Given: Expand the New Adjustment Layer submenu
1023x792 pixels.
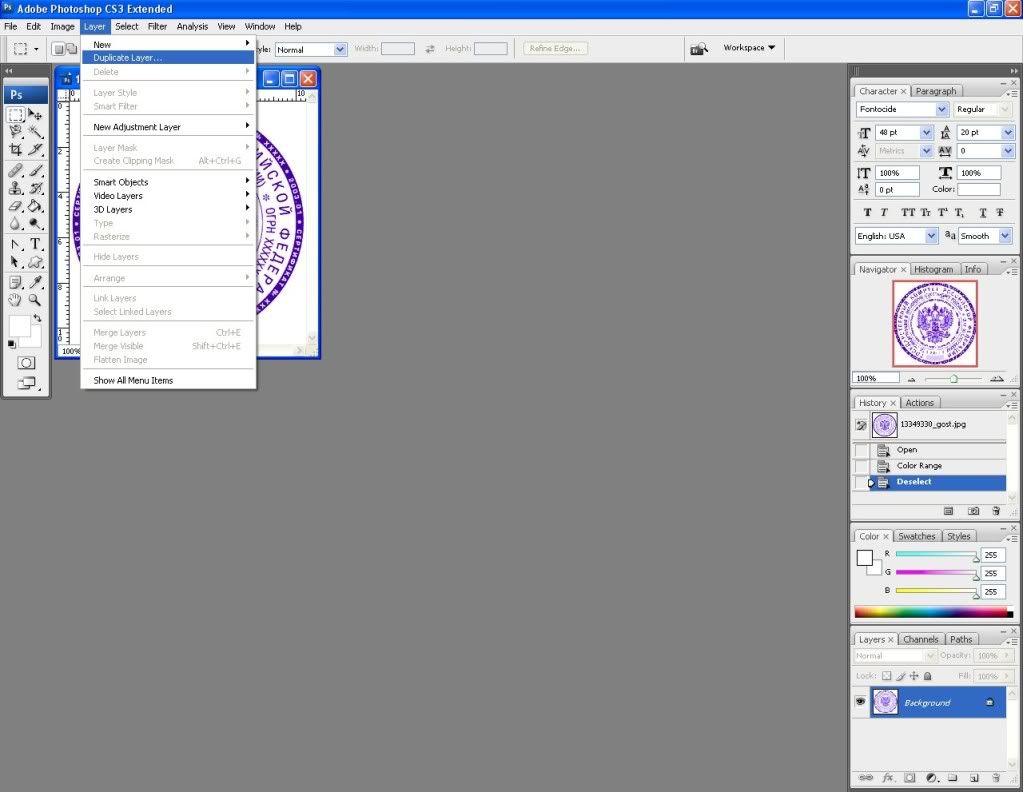Looking at the screenshot, I should pos(168,127).
